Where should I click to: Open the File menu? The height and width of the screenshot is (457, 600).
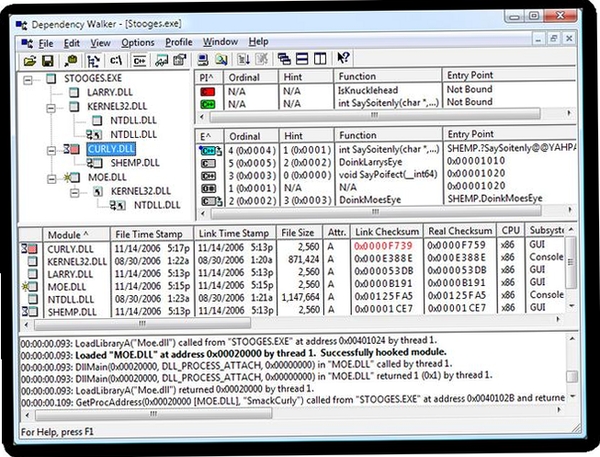(46, 43)
